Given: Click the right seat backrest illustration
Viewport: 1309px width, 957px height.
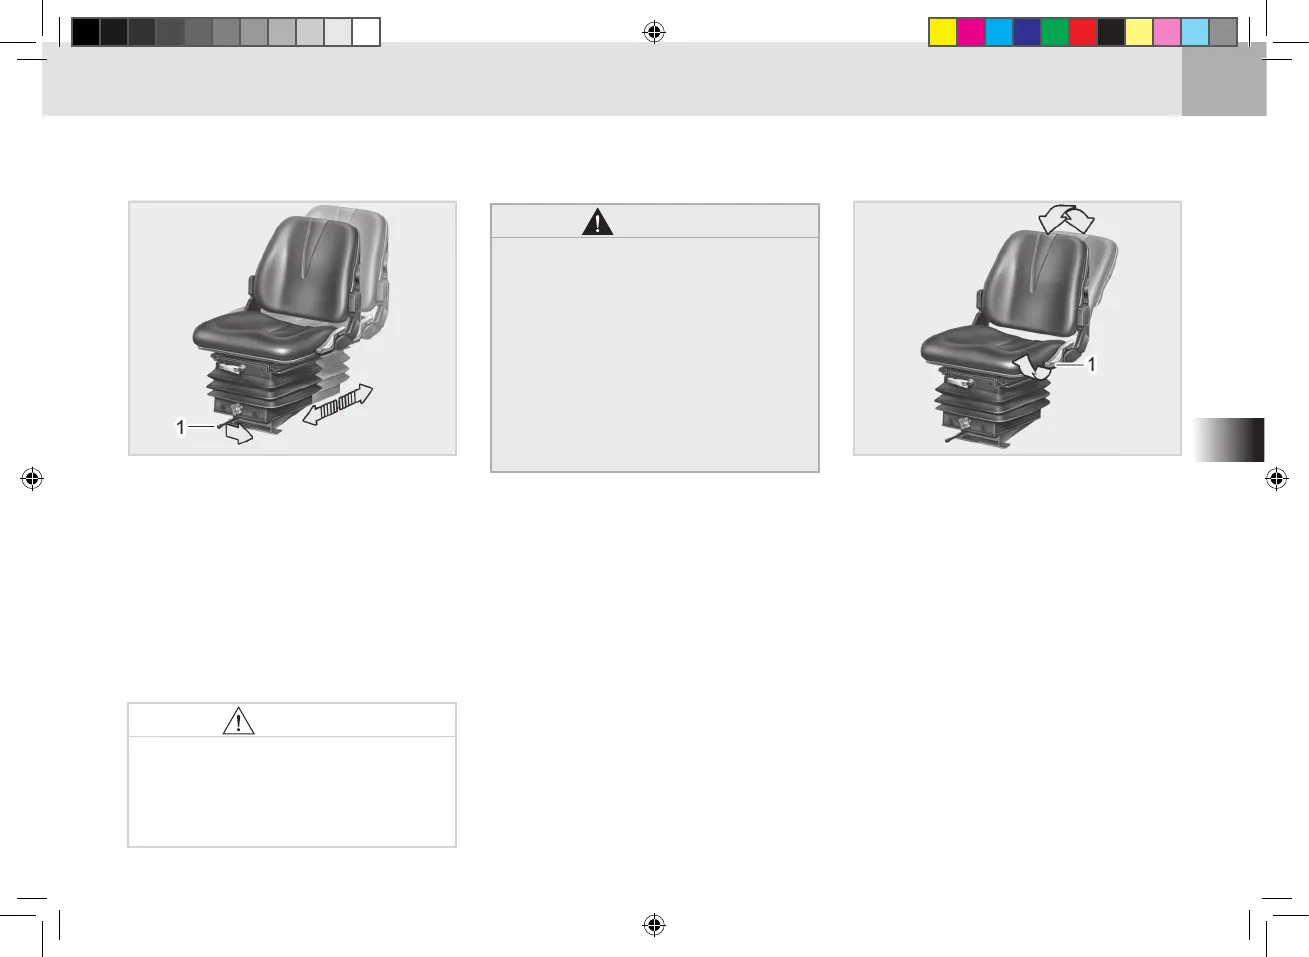Looking at the screenshot, I should (1017, 328).
